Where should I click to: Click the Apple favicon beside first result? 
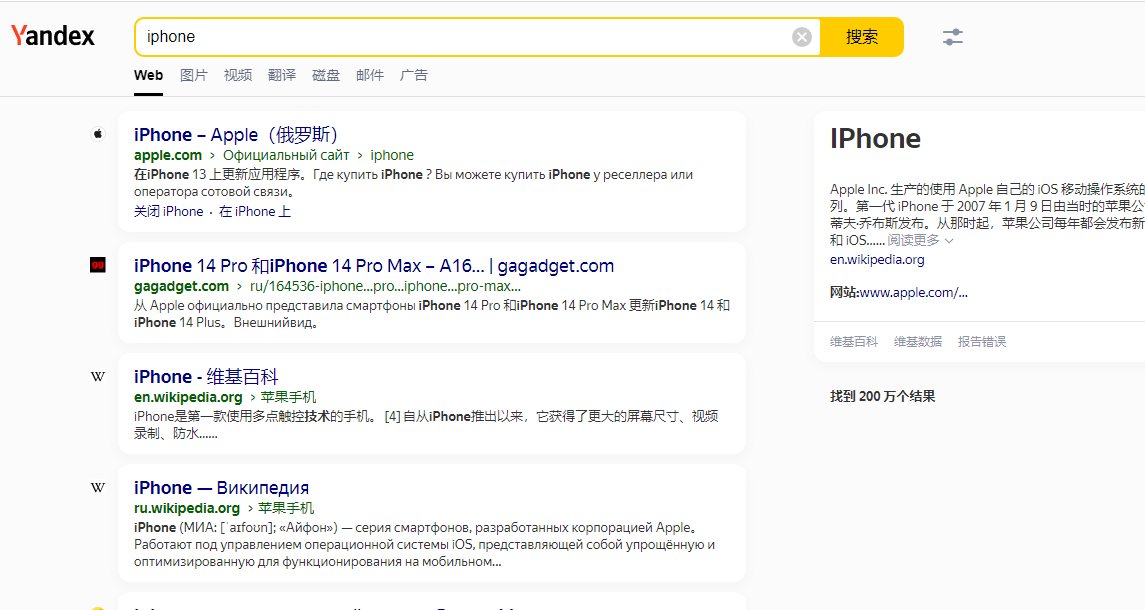click(x=98, y=134)
